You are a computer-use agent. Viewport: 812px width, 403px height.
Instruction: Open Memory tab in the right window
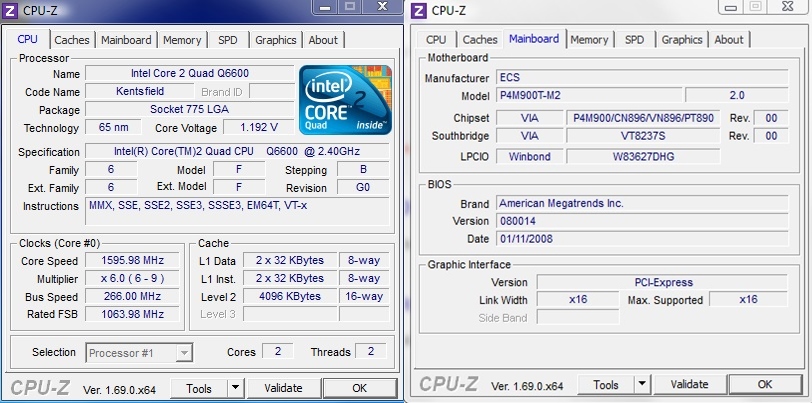(589, 39)
